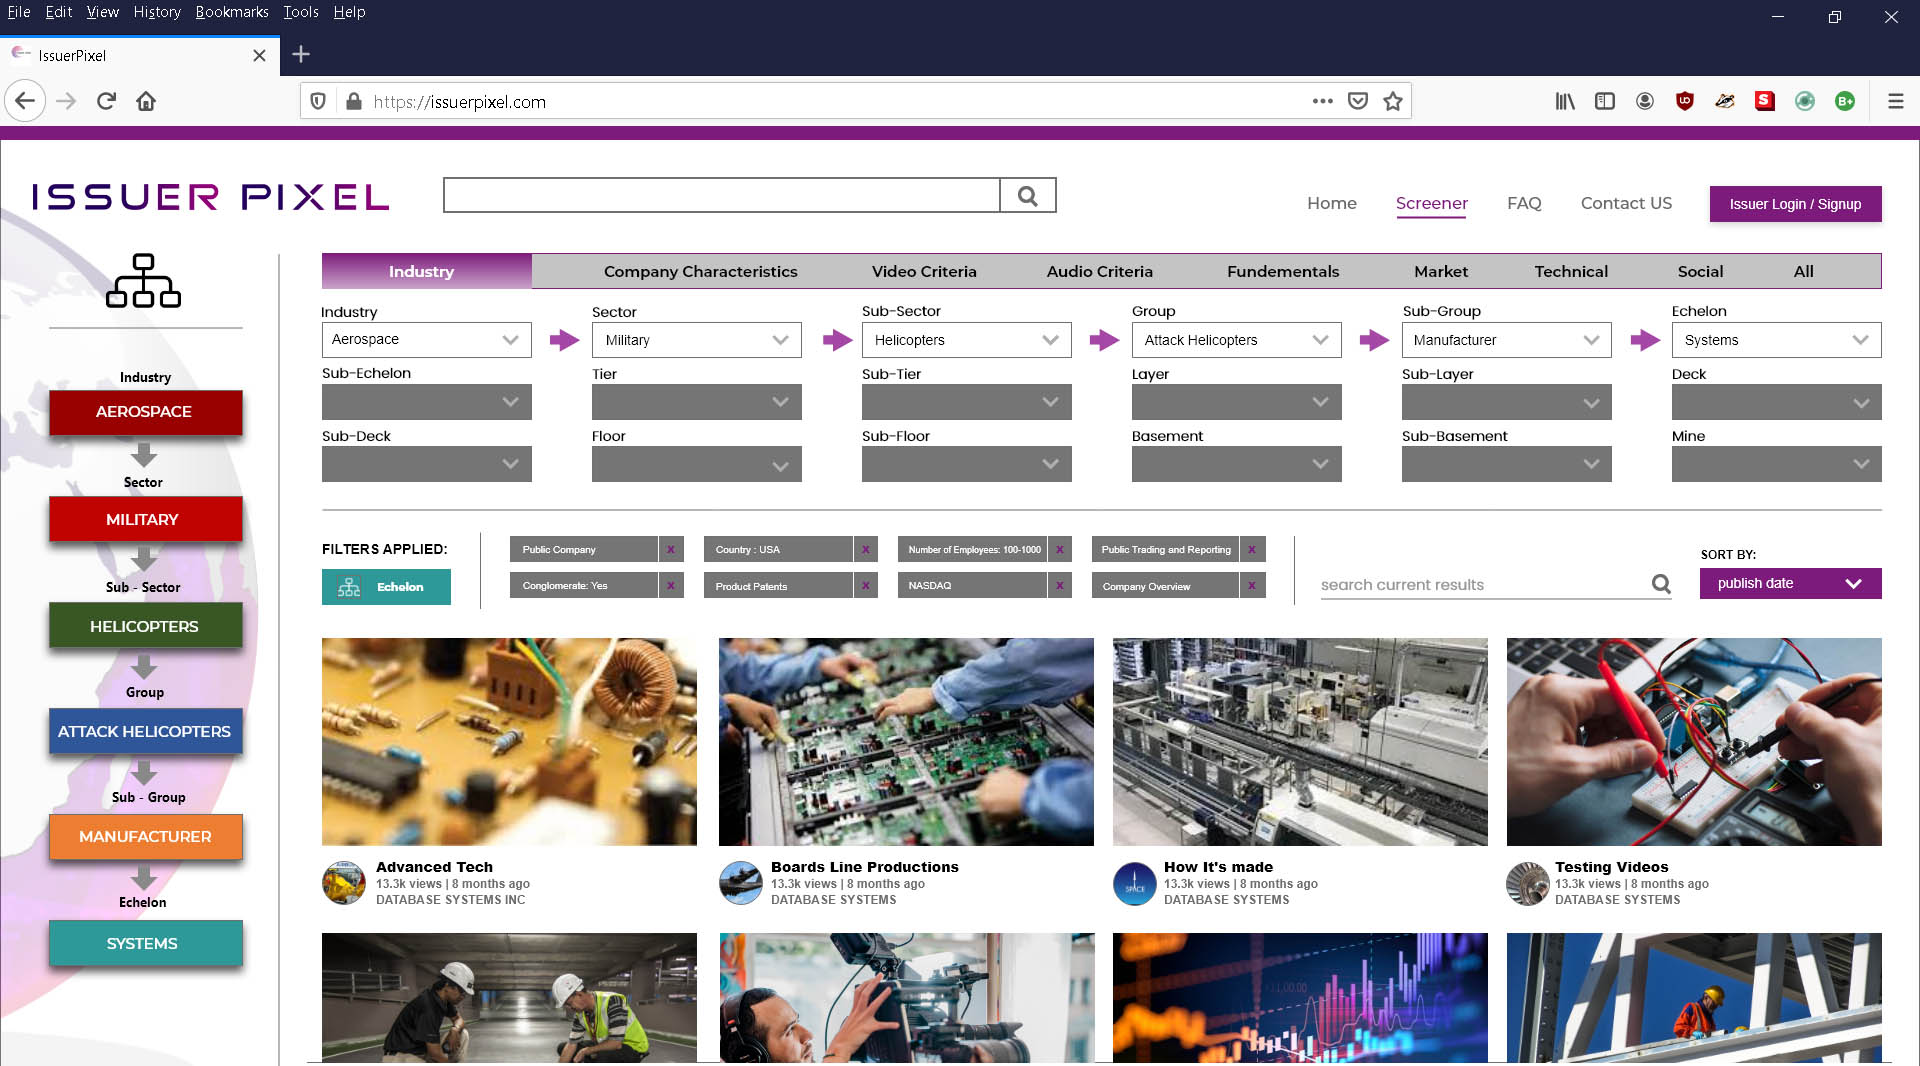
Task: Open the Sub-Sector dropdown showing Helicopters
Action: pos(967,340)
